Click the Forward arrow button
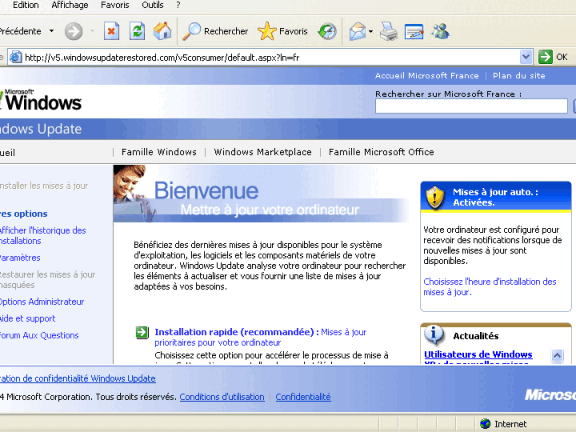 click(x=73, y=31)
